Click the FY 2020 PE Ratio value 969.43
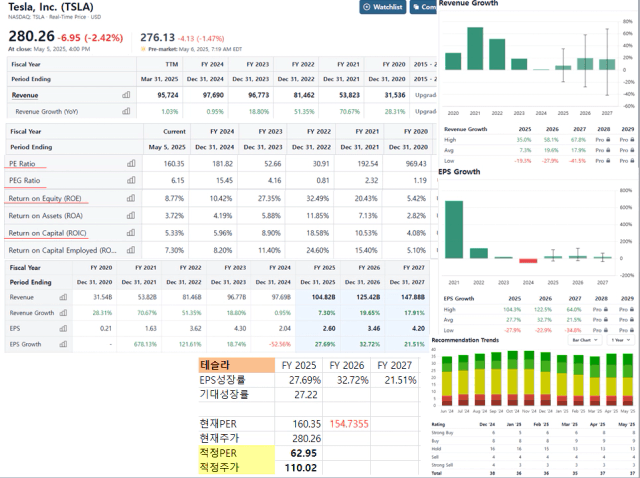 416,164
